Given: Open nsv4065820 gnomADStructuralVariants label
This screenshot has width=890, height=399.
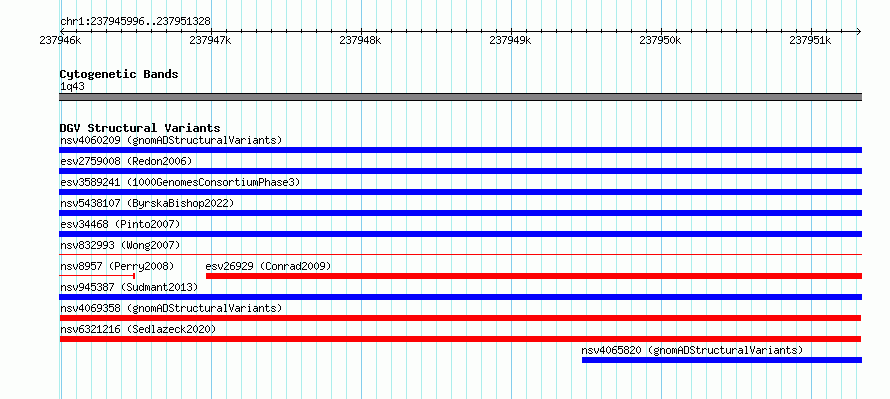Looking at the screenshot, I should tap(692, 350).
